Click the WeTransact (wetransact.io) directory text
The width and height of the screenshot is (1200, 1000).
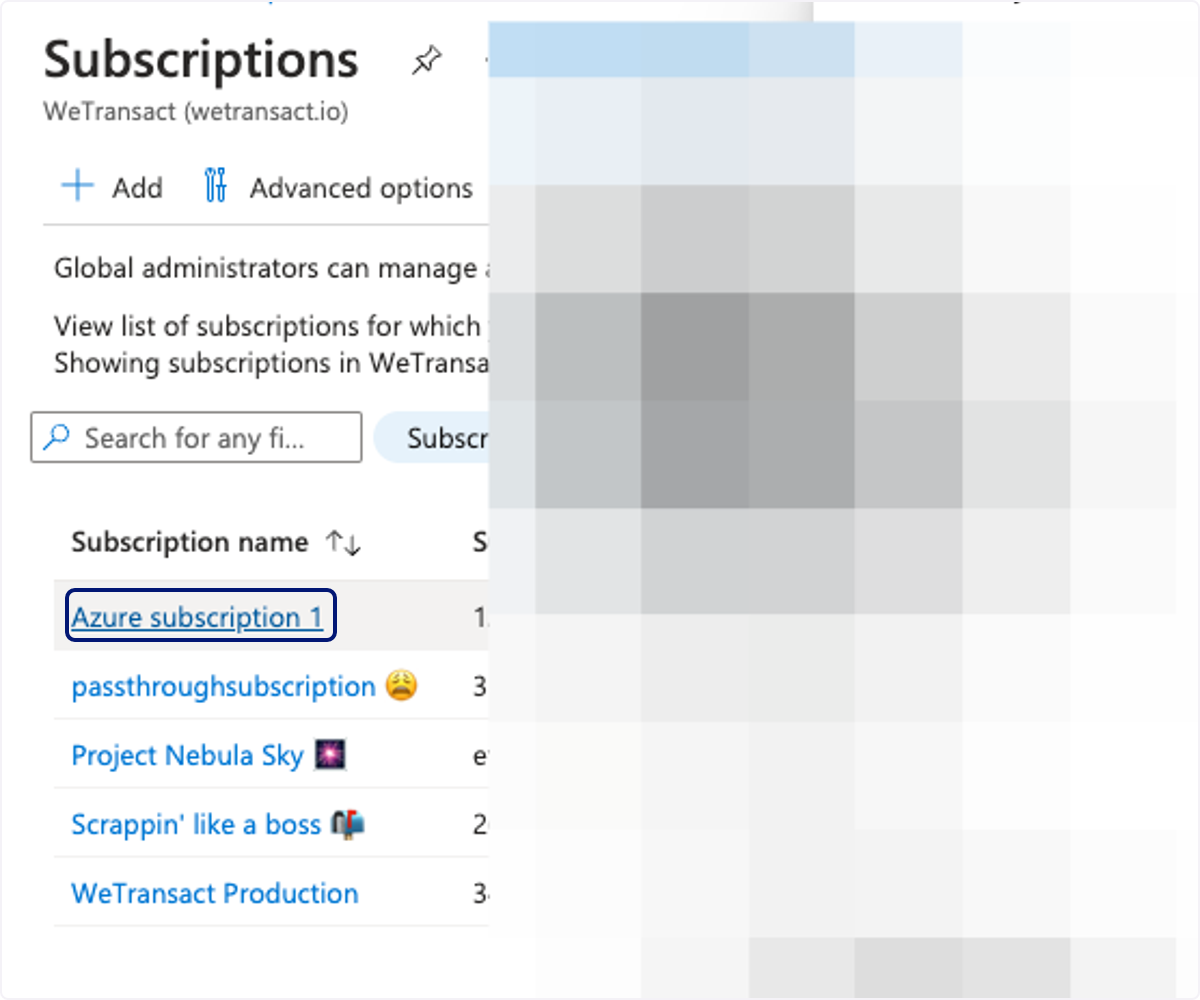(x=196, y=112)
